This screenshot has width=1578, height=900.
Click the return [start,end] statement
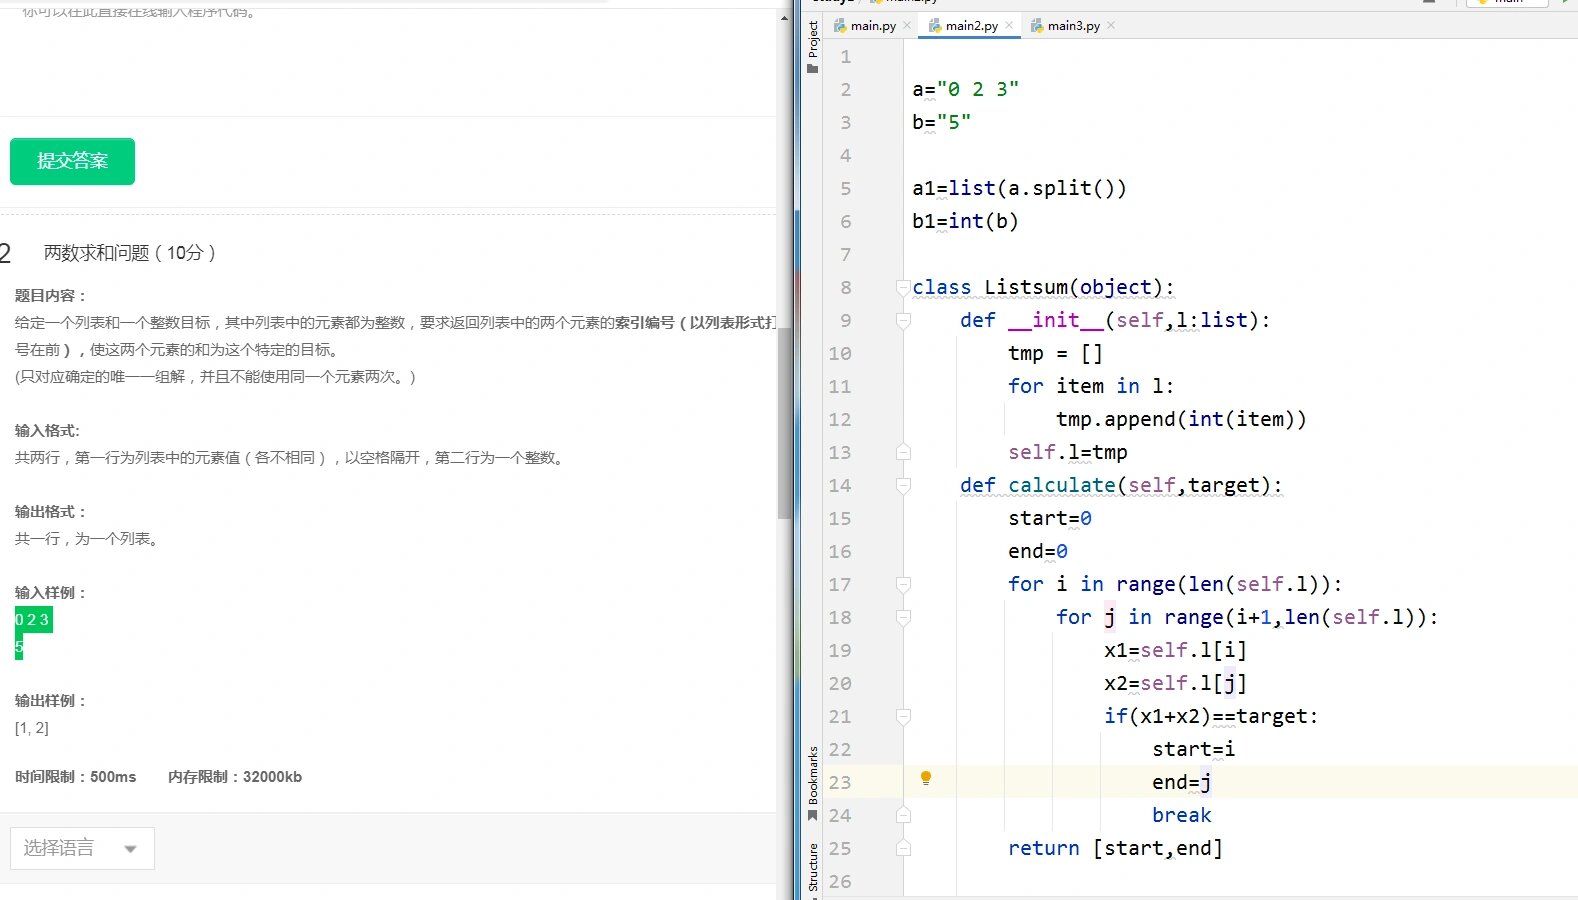tap(1115, 848)
